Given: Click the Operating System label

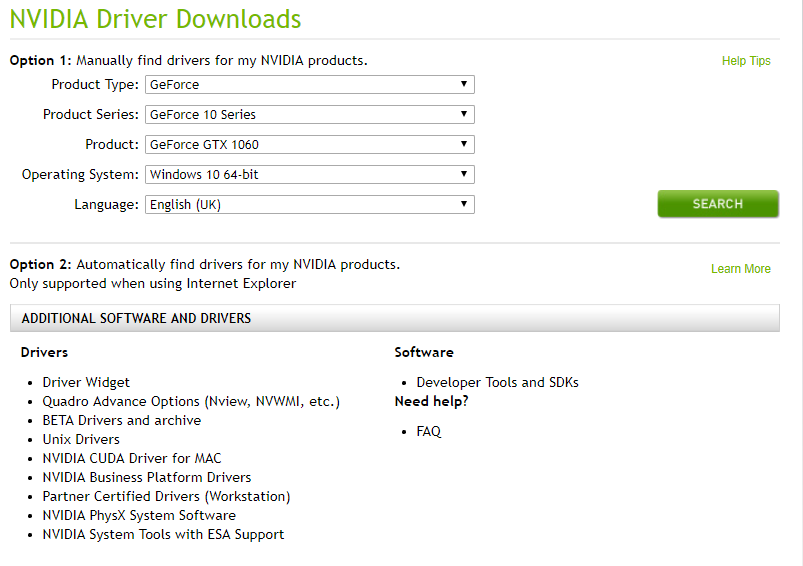Looking at the screenshot, I should tap(80, 175).
